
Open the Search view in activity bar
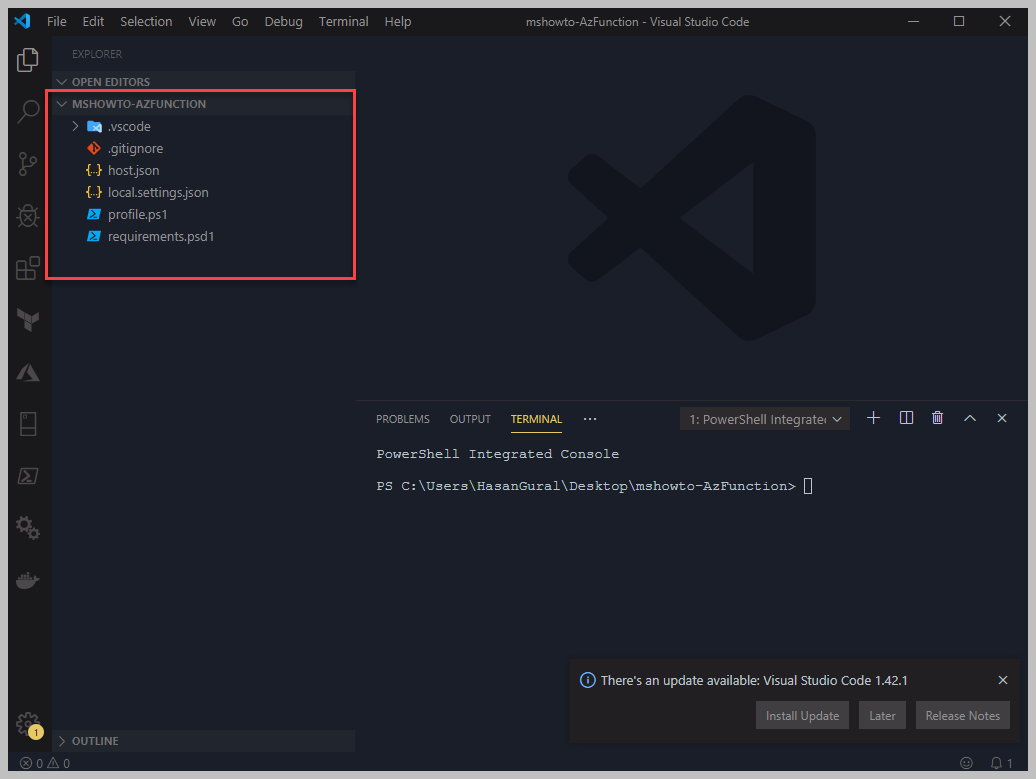(28, 112)
